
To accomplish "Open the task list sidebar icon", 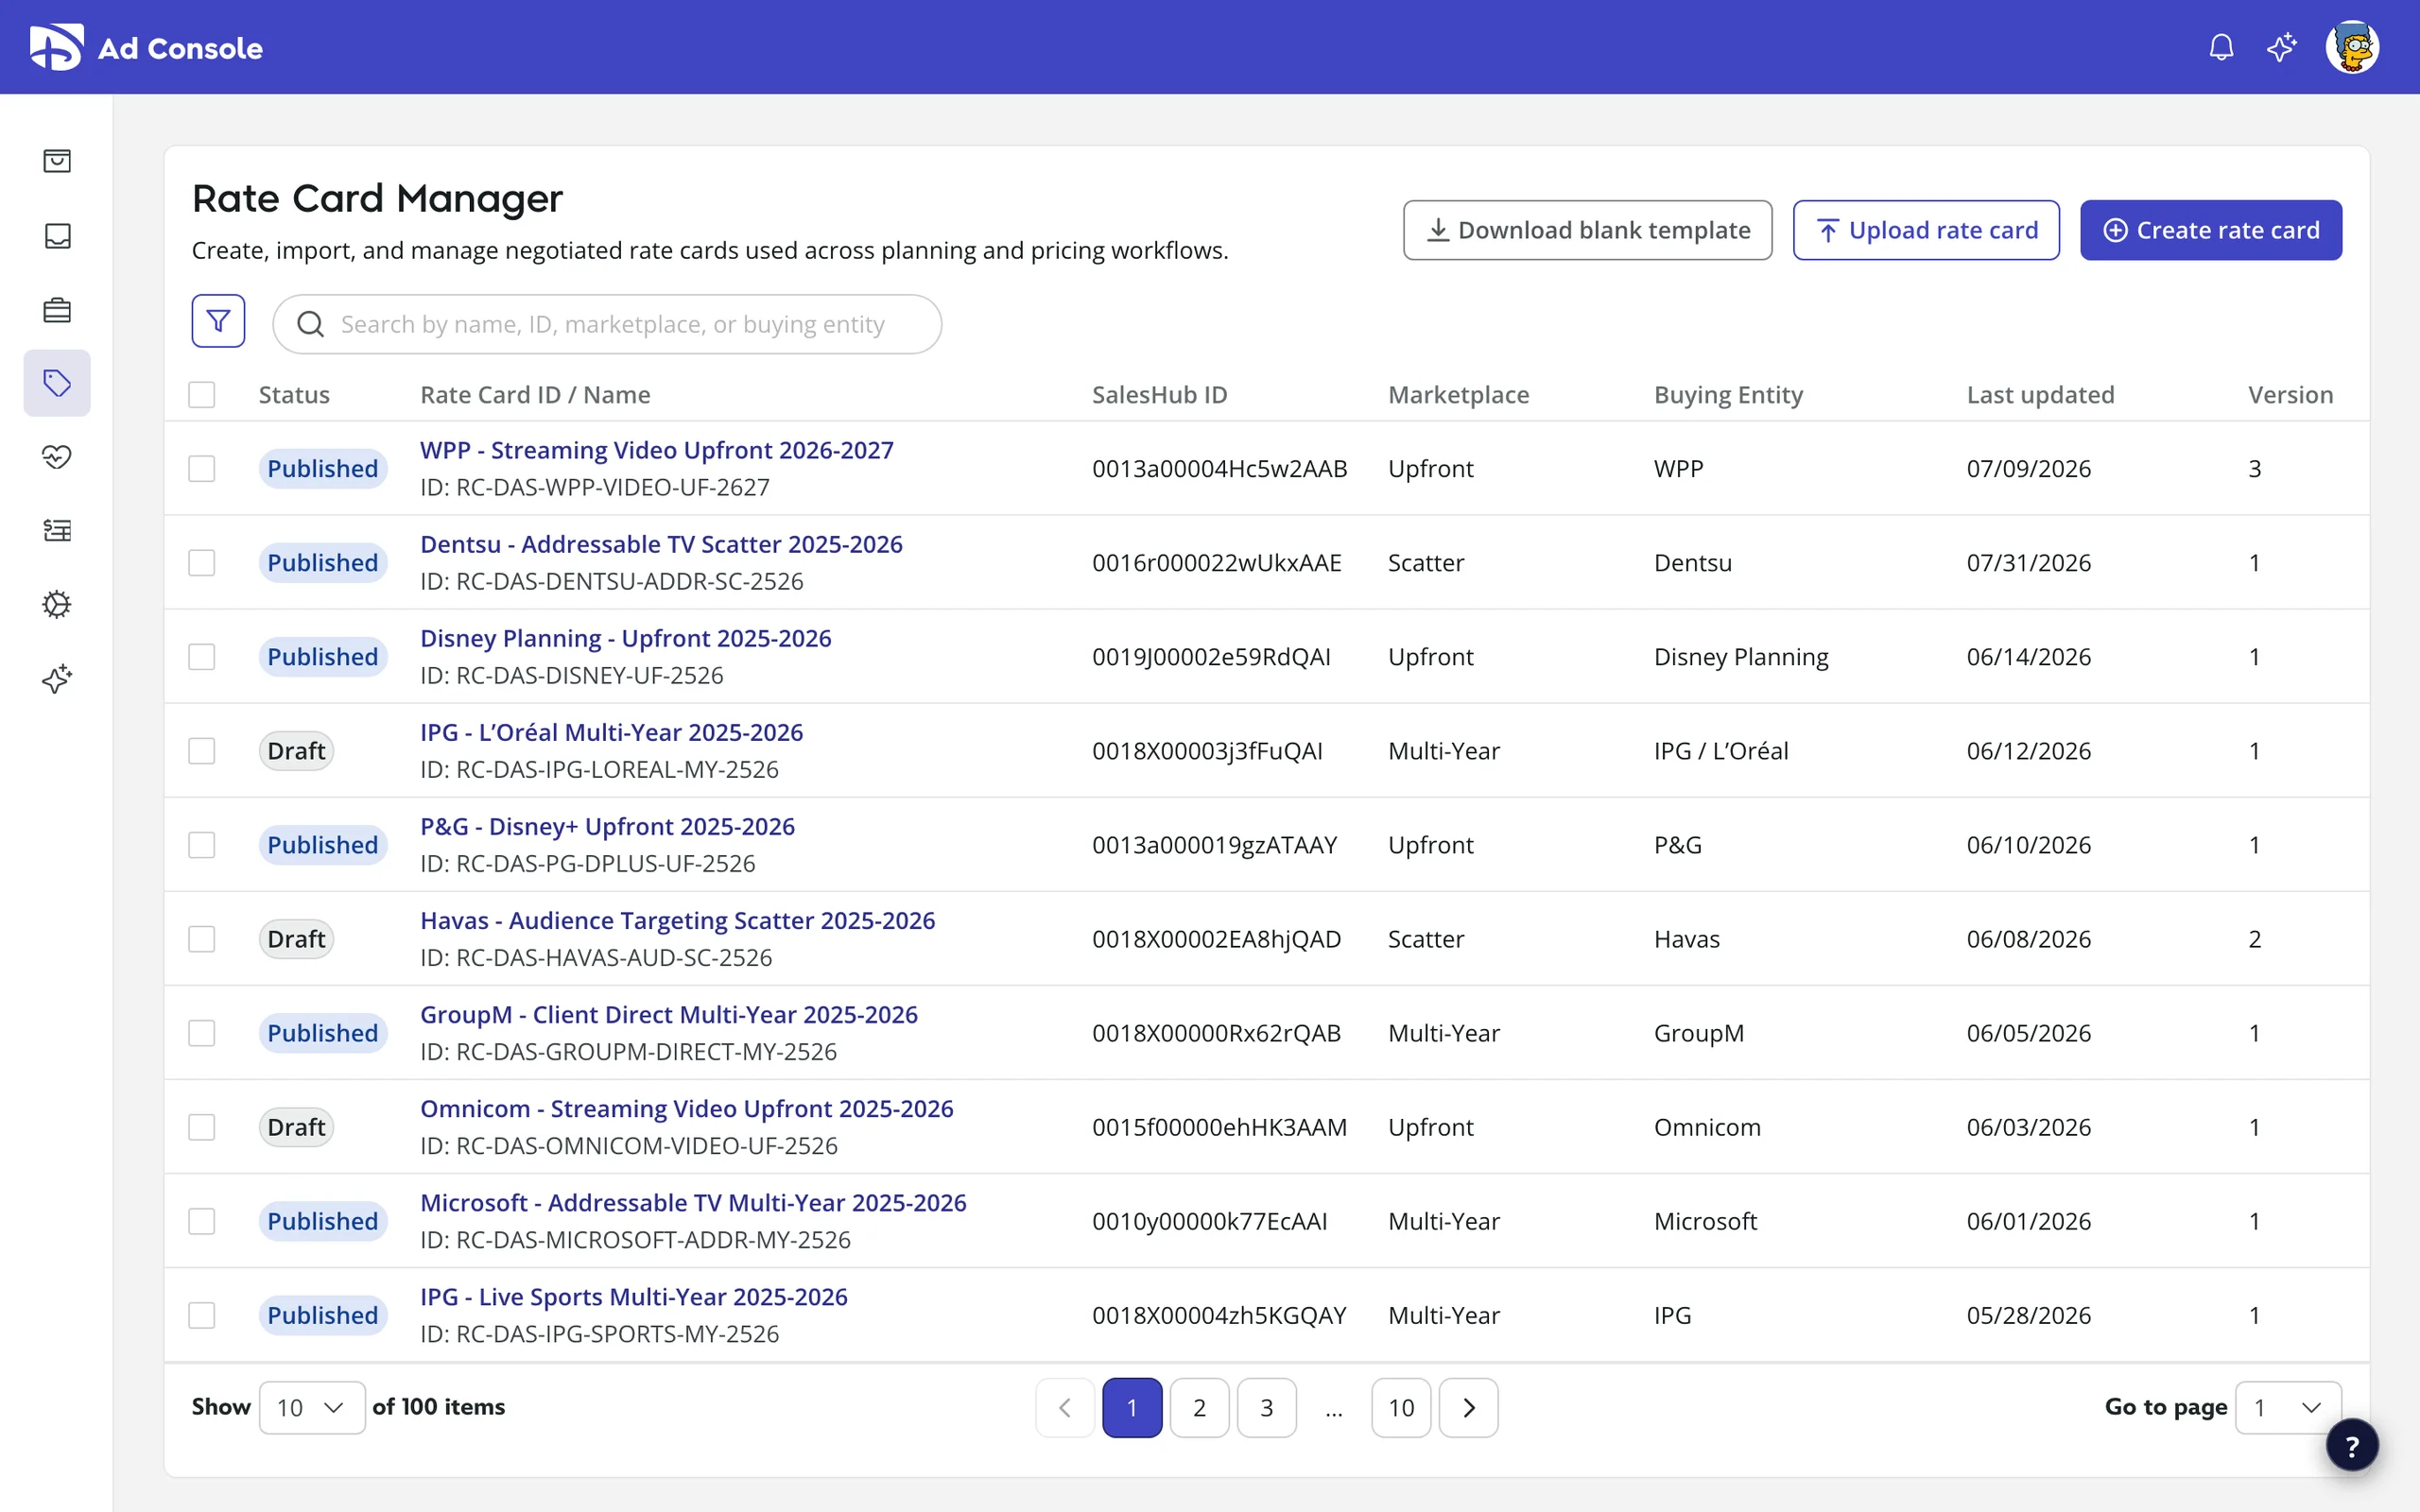I will [57, 530].
